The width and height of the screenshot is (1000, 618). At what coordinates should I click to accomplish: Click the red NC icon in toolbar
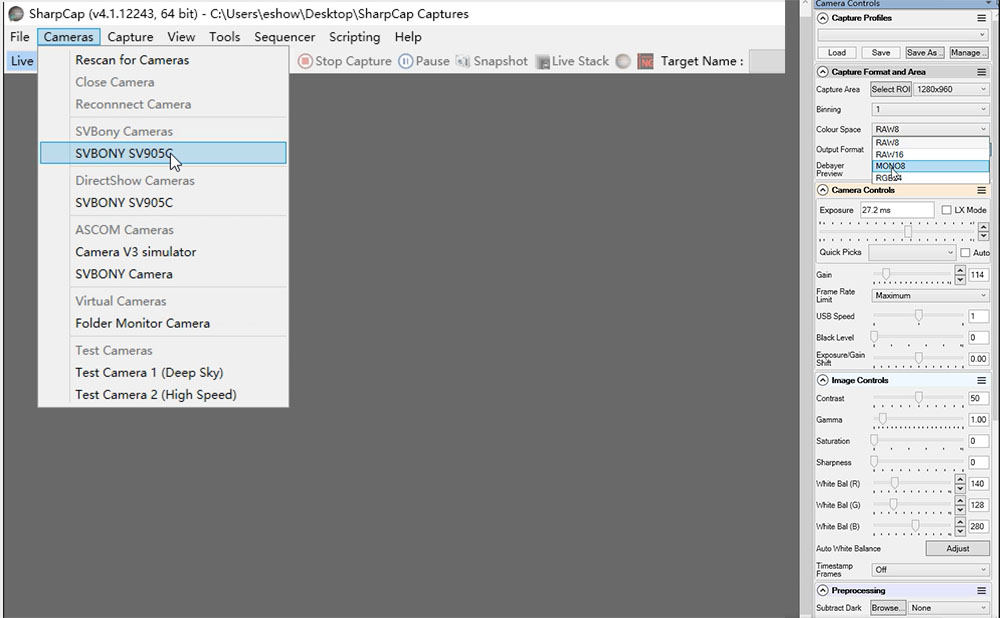[645, 61]
